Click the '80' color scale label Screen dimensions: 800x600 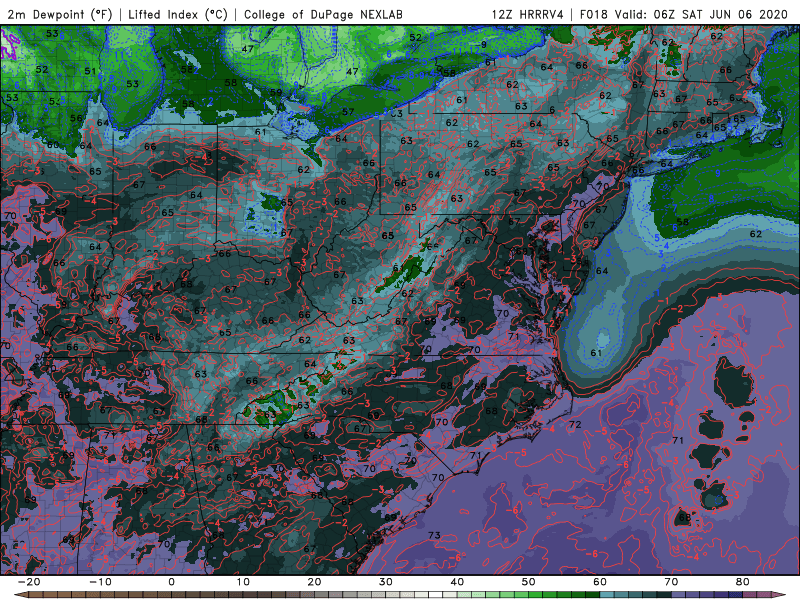click(x=743, y=582)
